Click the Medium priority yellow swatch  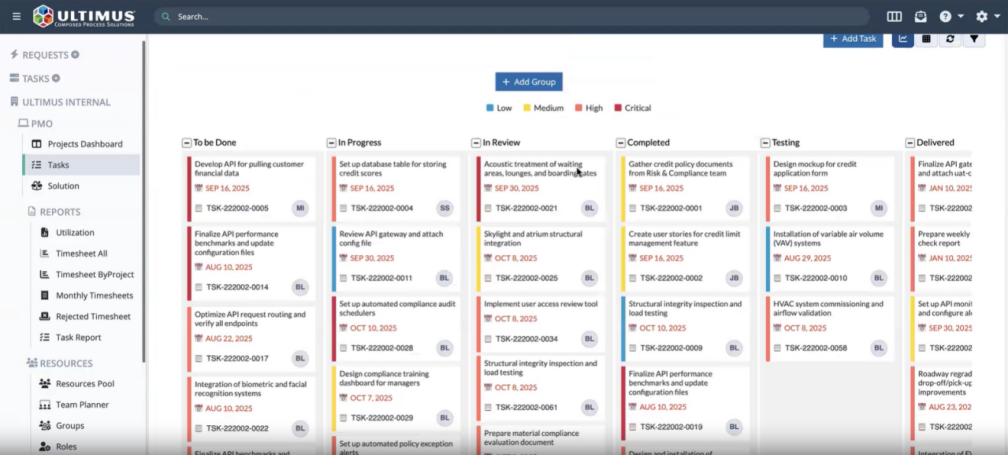526,108
